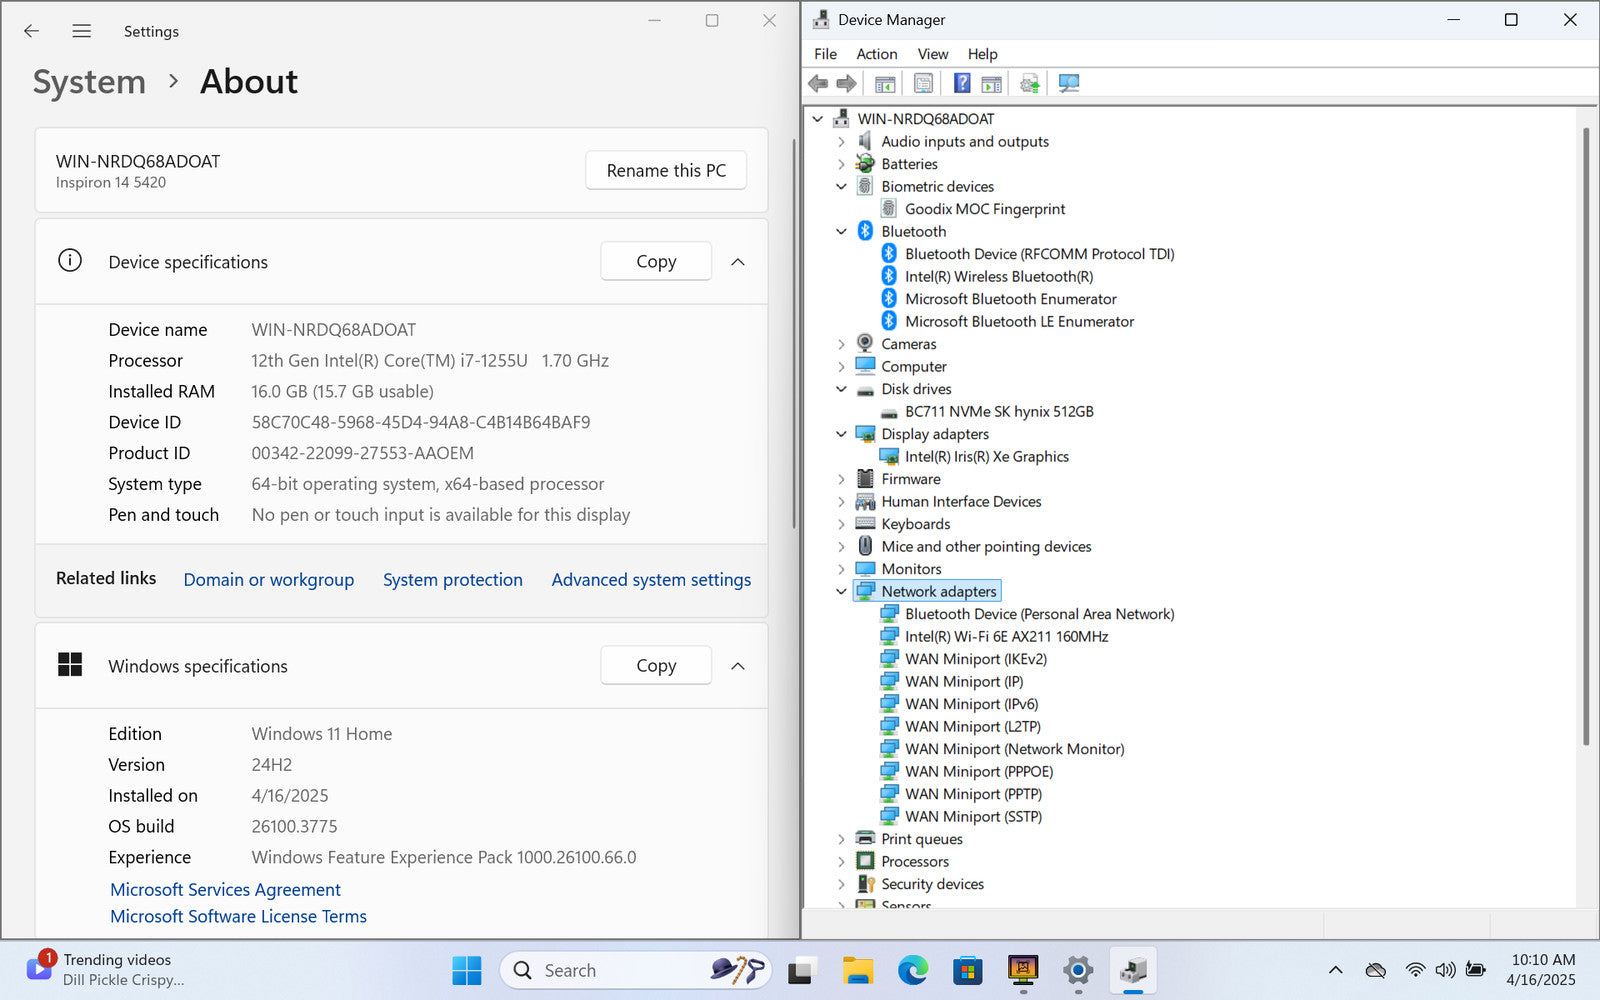Click Rename this PC button
Screen dimensions: 1600x1000
click(666, 170)
